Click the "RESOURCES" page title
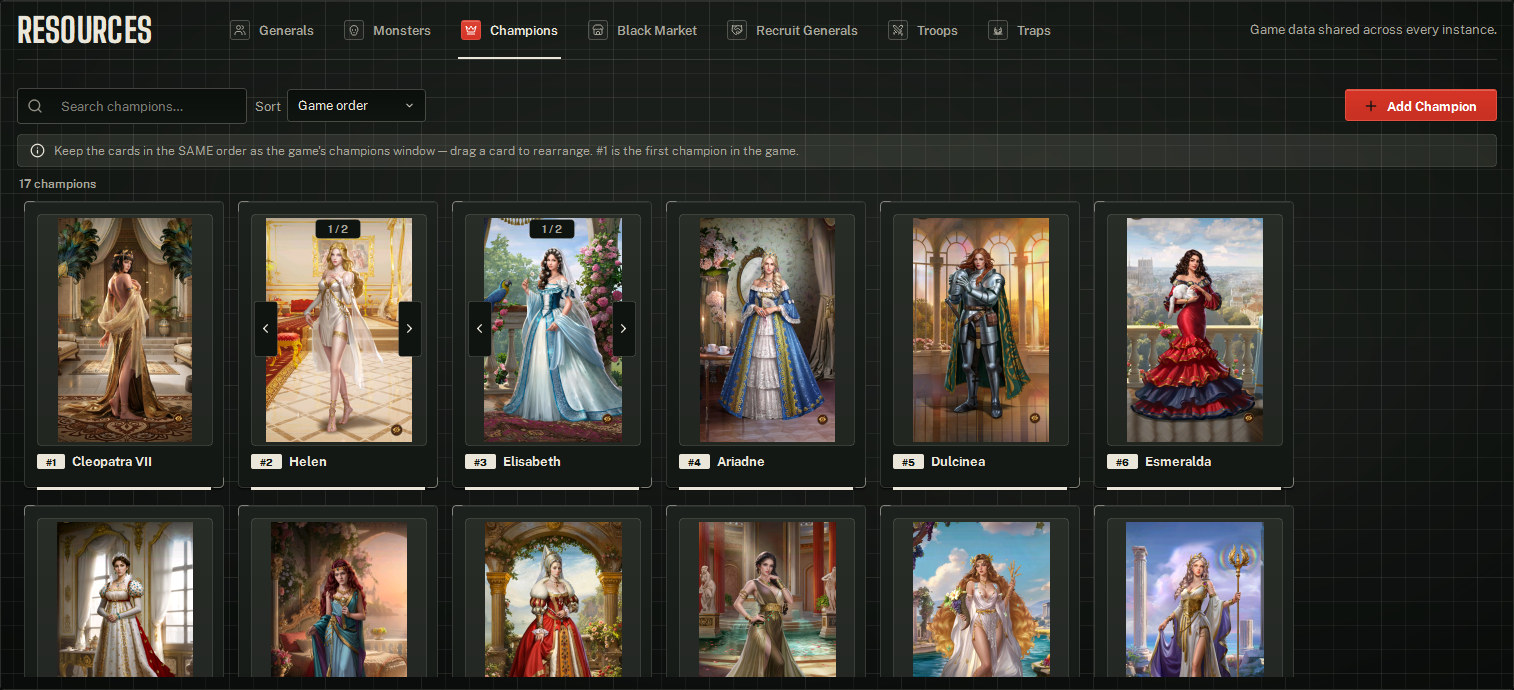Image resolution: width=1514 pixels, height=690 pixels. point(85,30)
